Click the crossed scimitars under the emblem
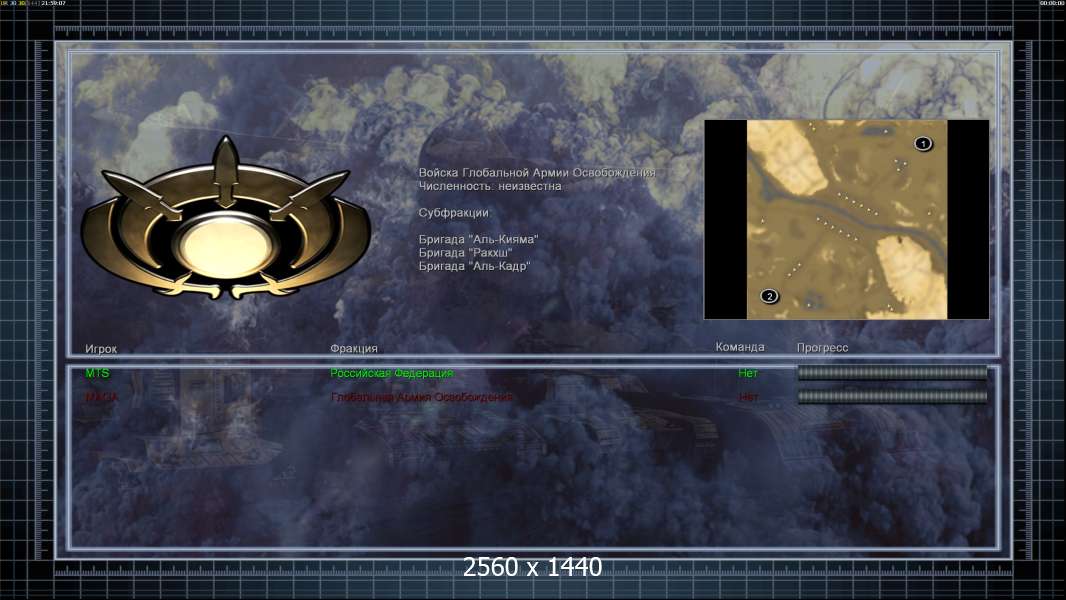 [226, 287]
